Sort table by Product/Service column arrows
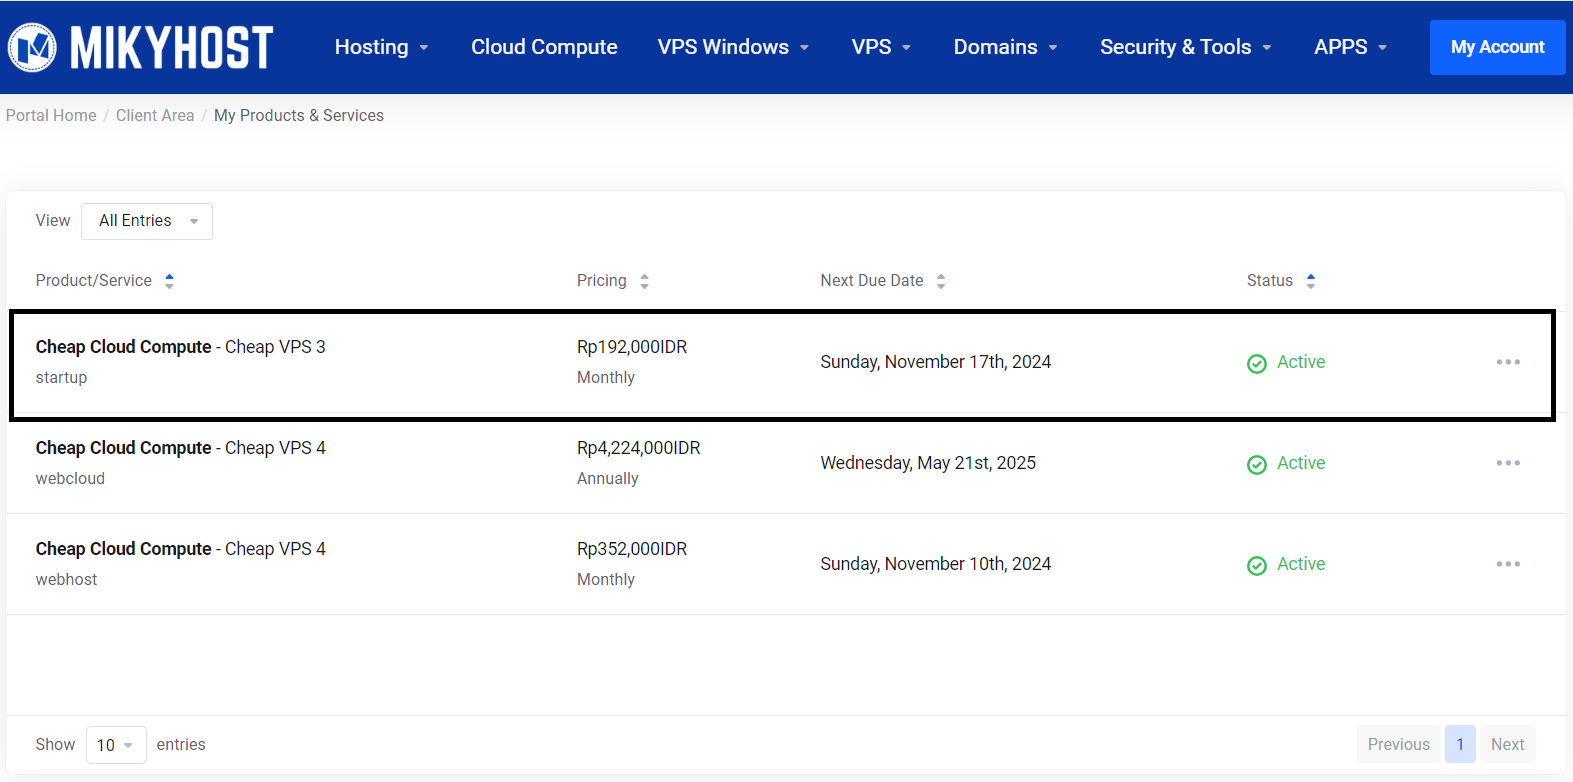This screenshot has height=782, width=1573. coord(169,281)
